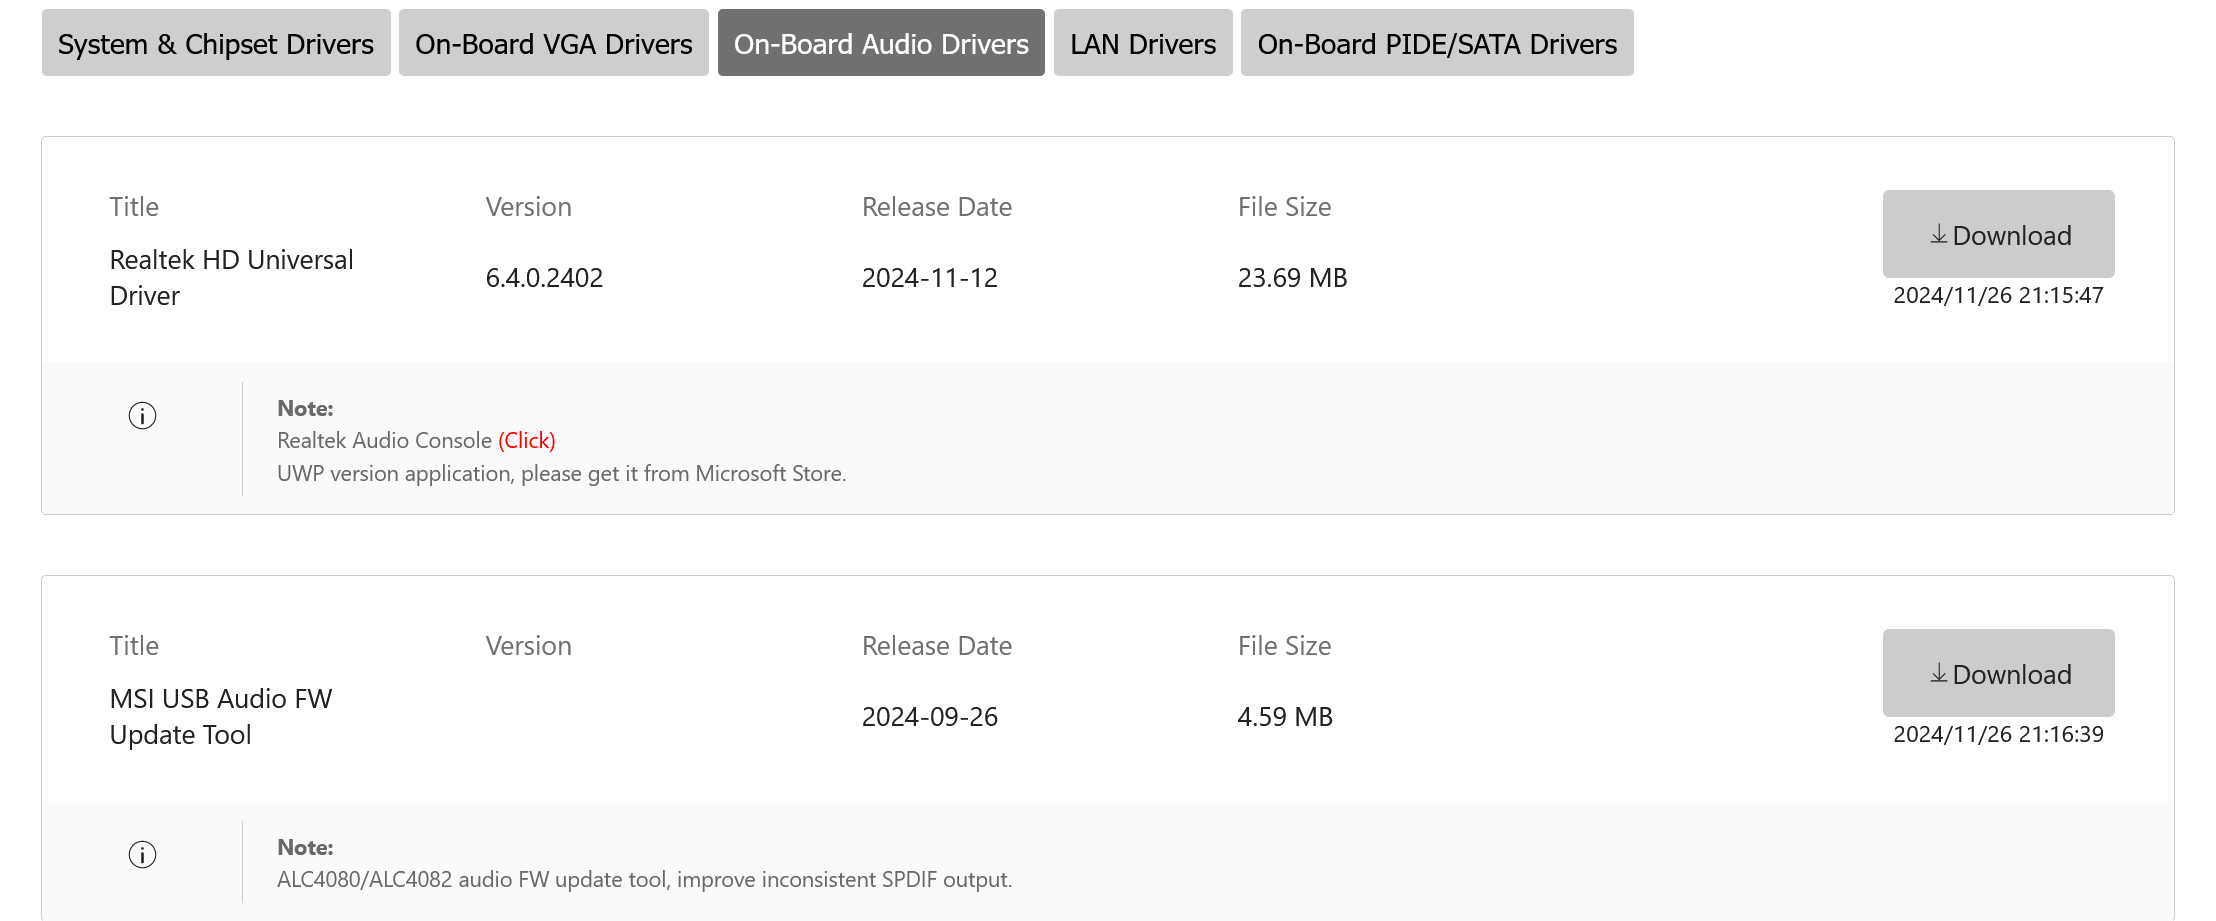Image resolution: width=2216 pixels, height=921 pixels.
Task: Click the 4.59 MB file size
Action: [x=1285, y=717]
